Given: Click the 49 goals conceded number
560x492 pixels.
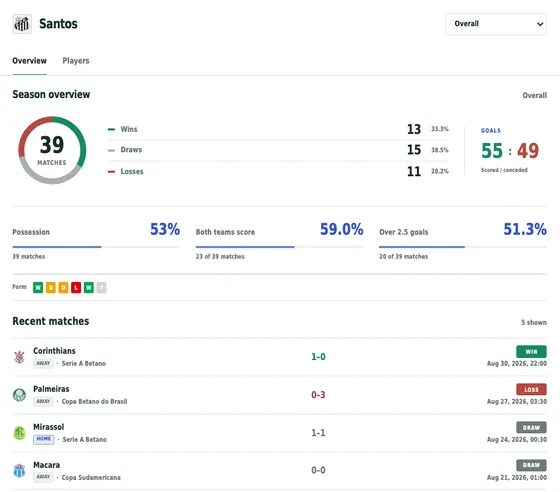Looking at the screenshot, I should click(x=528, y=151).
